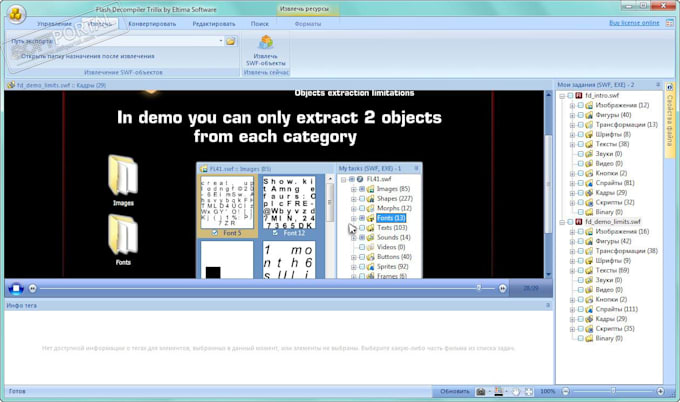This screenshot has width=680, height=402.
Task: Click the camera snapshot icon in status bar
Action: [x=481, y=392]
